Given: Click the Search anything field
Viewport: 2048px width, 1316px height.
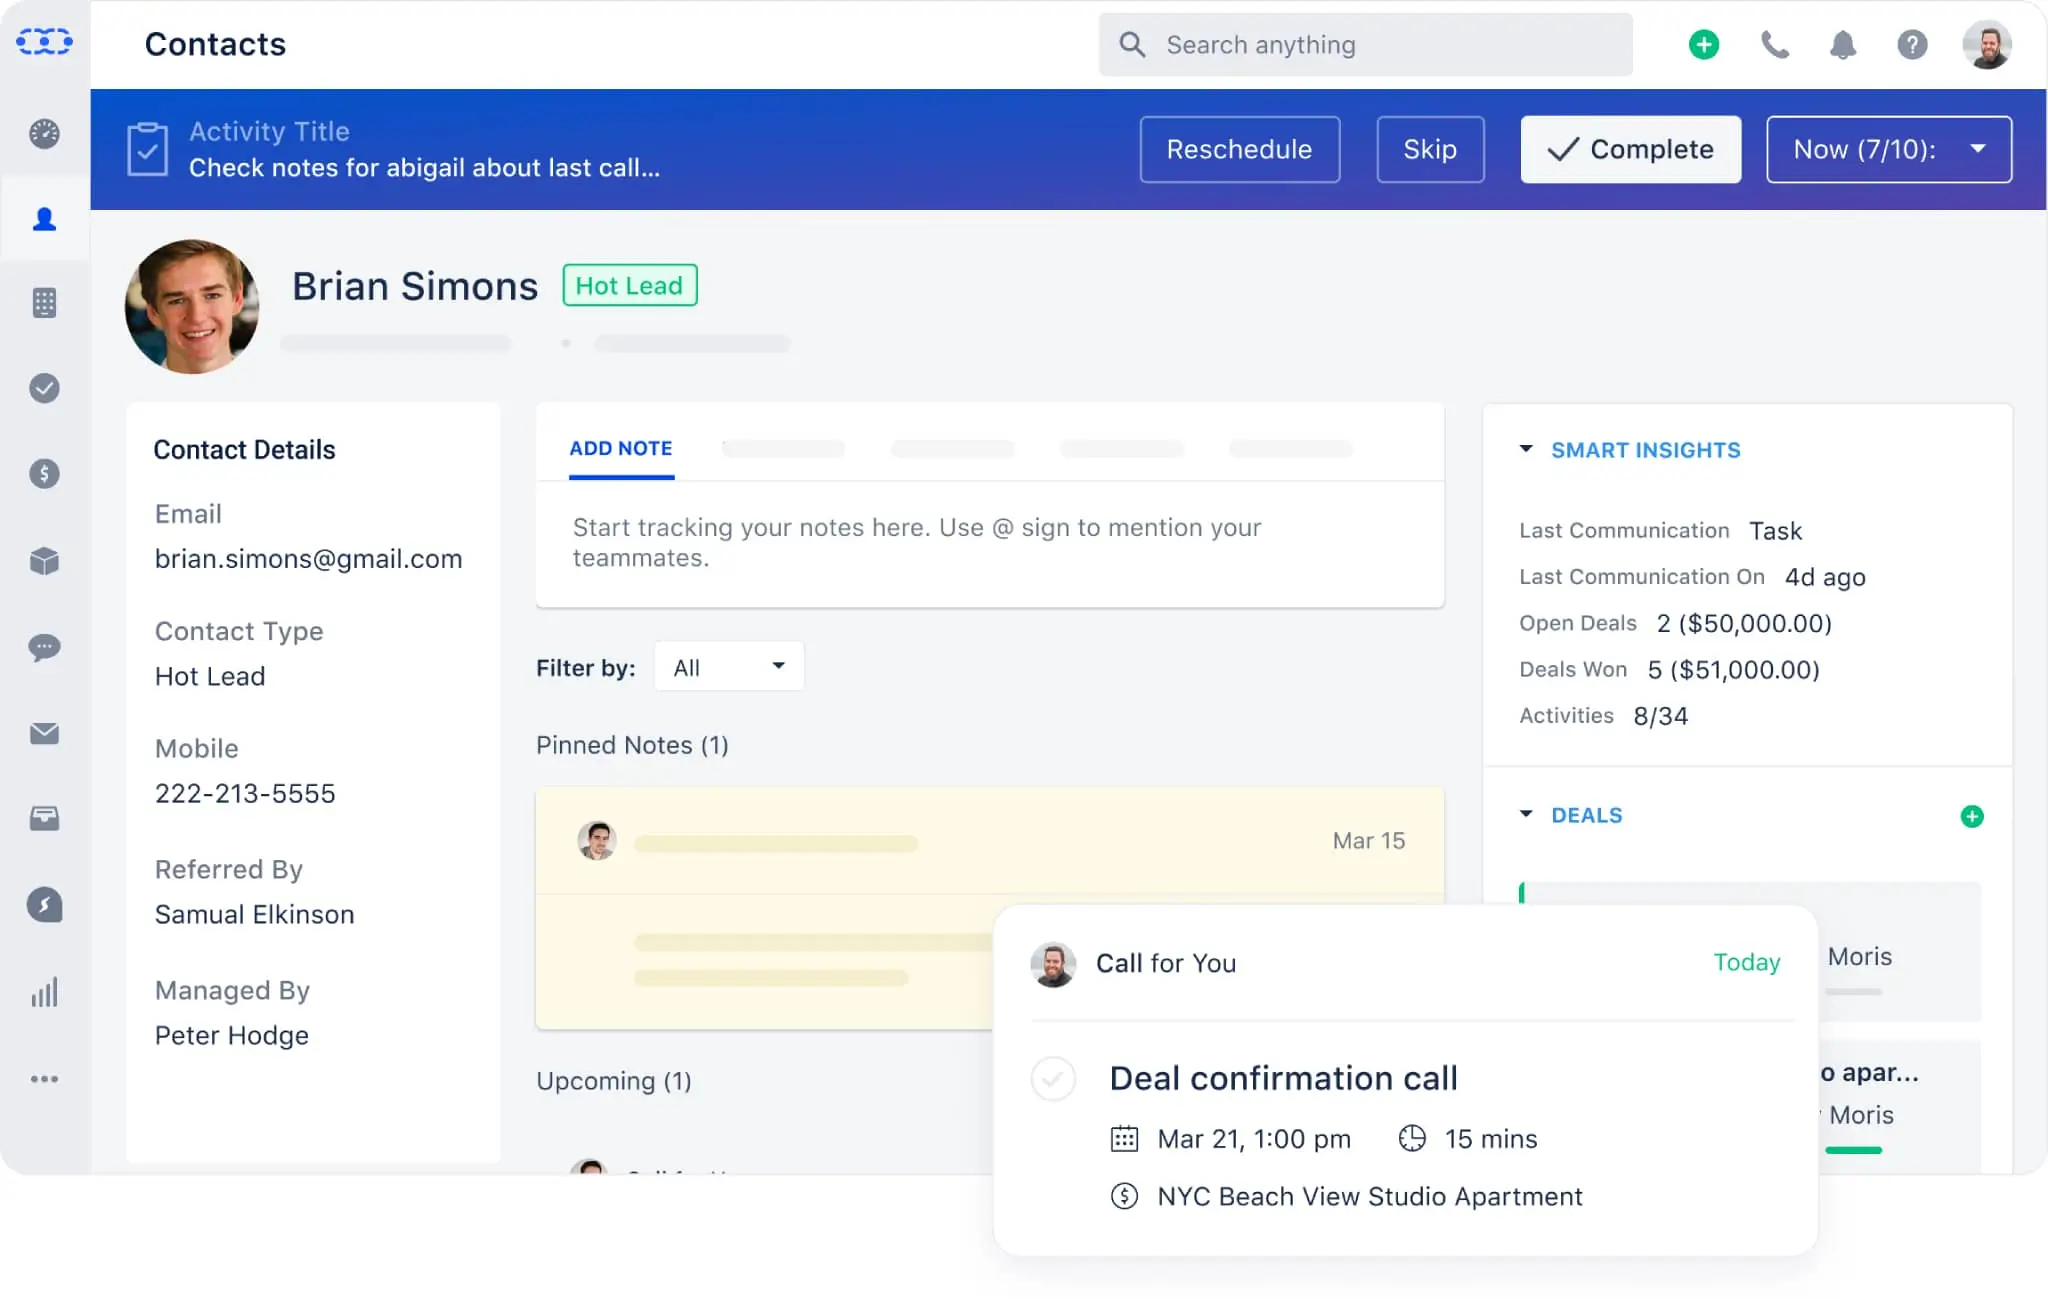Looking at the screenshot, I should tap(1364, 44).
